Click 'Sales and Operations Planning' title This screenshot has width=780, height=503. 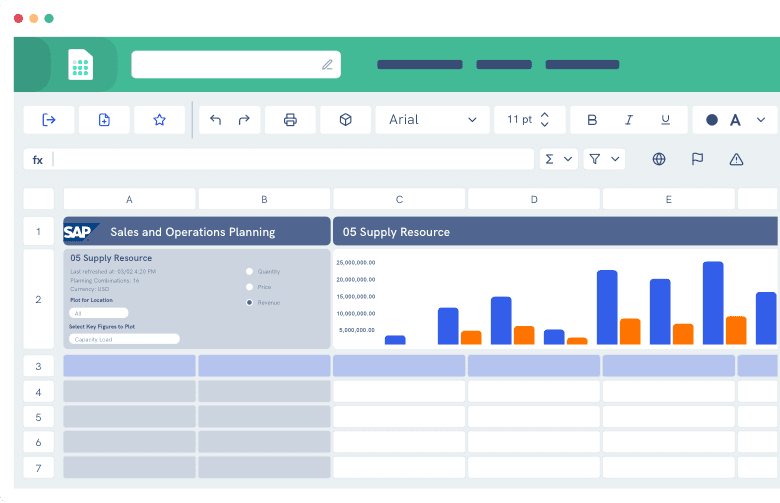193,232
